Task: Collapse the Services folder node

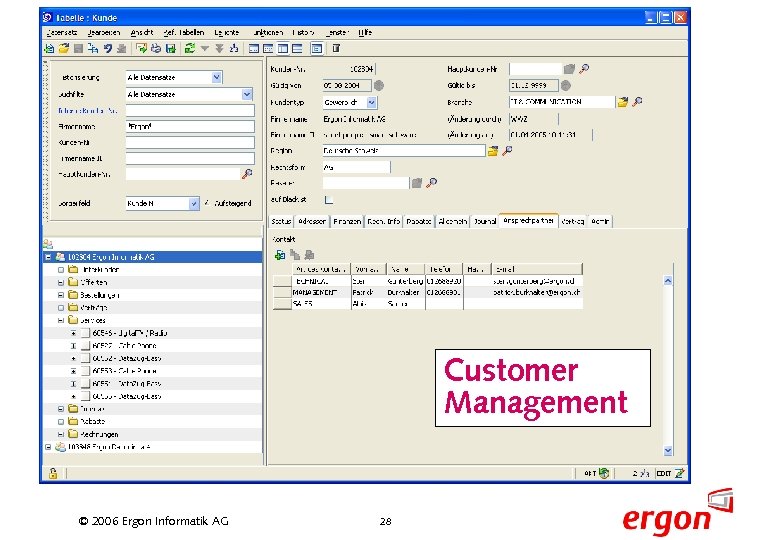Action: (x=61, y=321)
